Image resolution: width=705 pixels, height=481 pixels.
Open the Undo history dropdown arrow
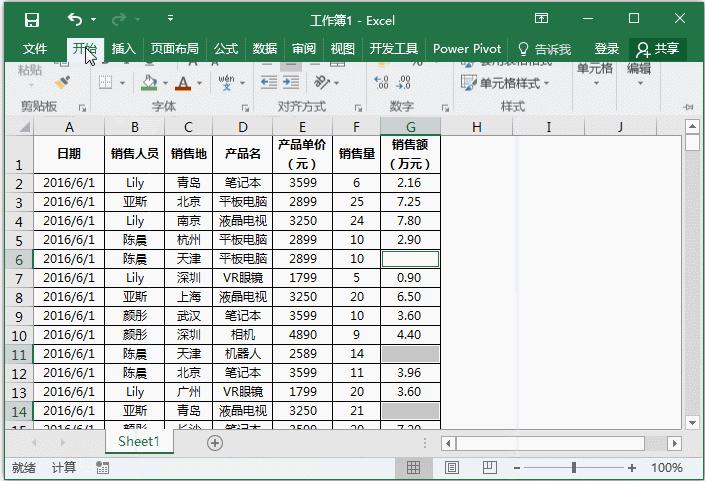94,19
